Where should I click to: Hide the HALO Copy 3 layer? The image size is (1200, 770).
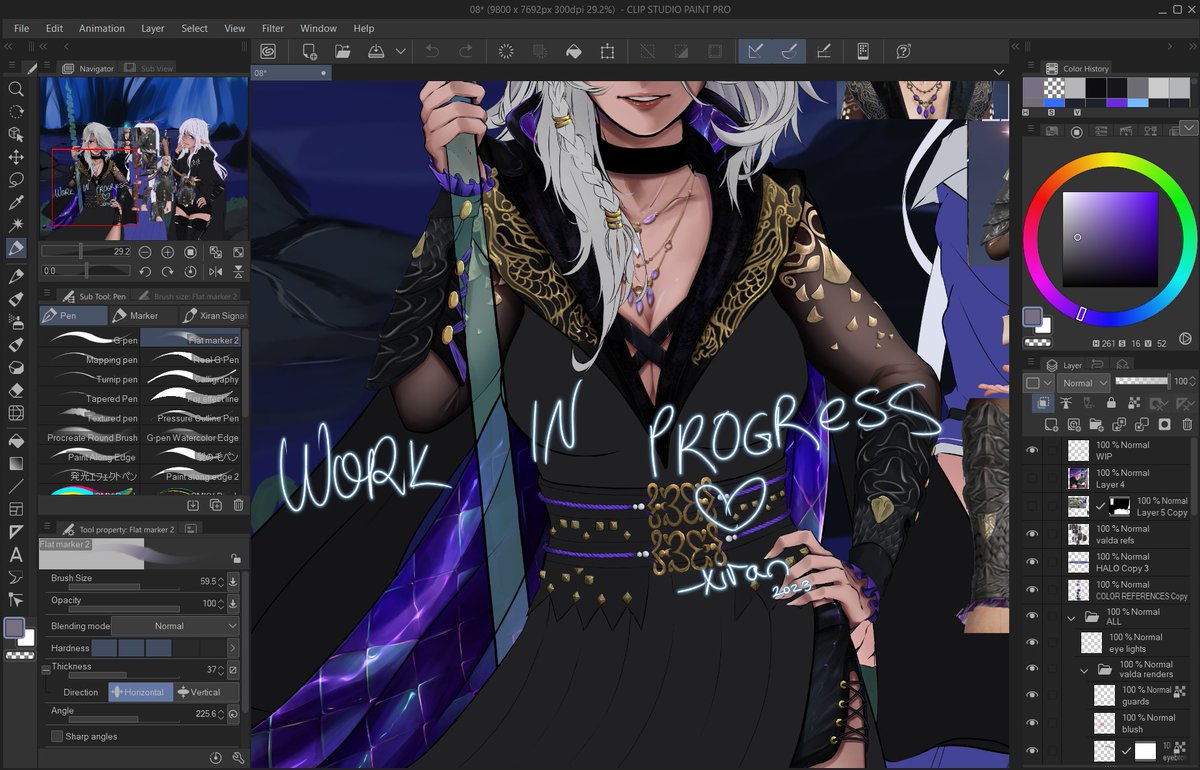pos(1032,562)
